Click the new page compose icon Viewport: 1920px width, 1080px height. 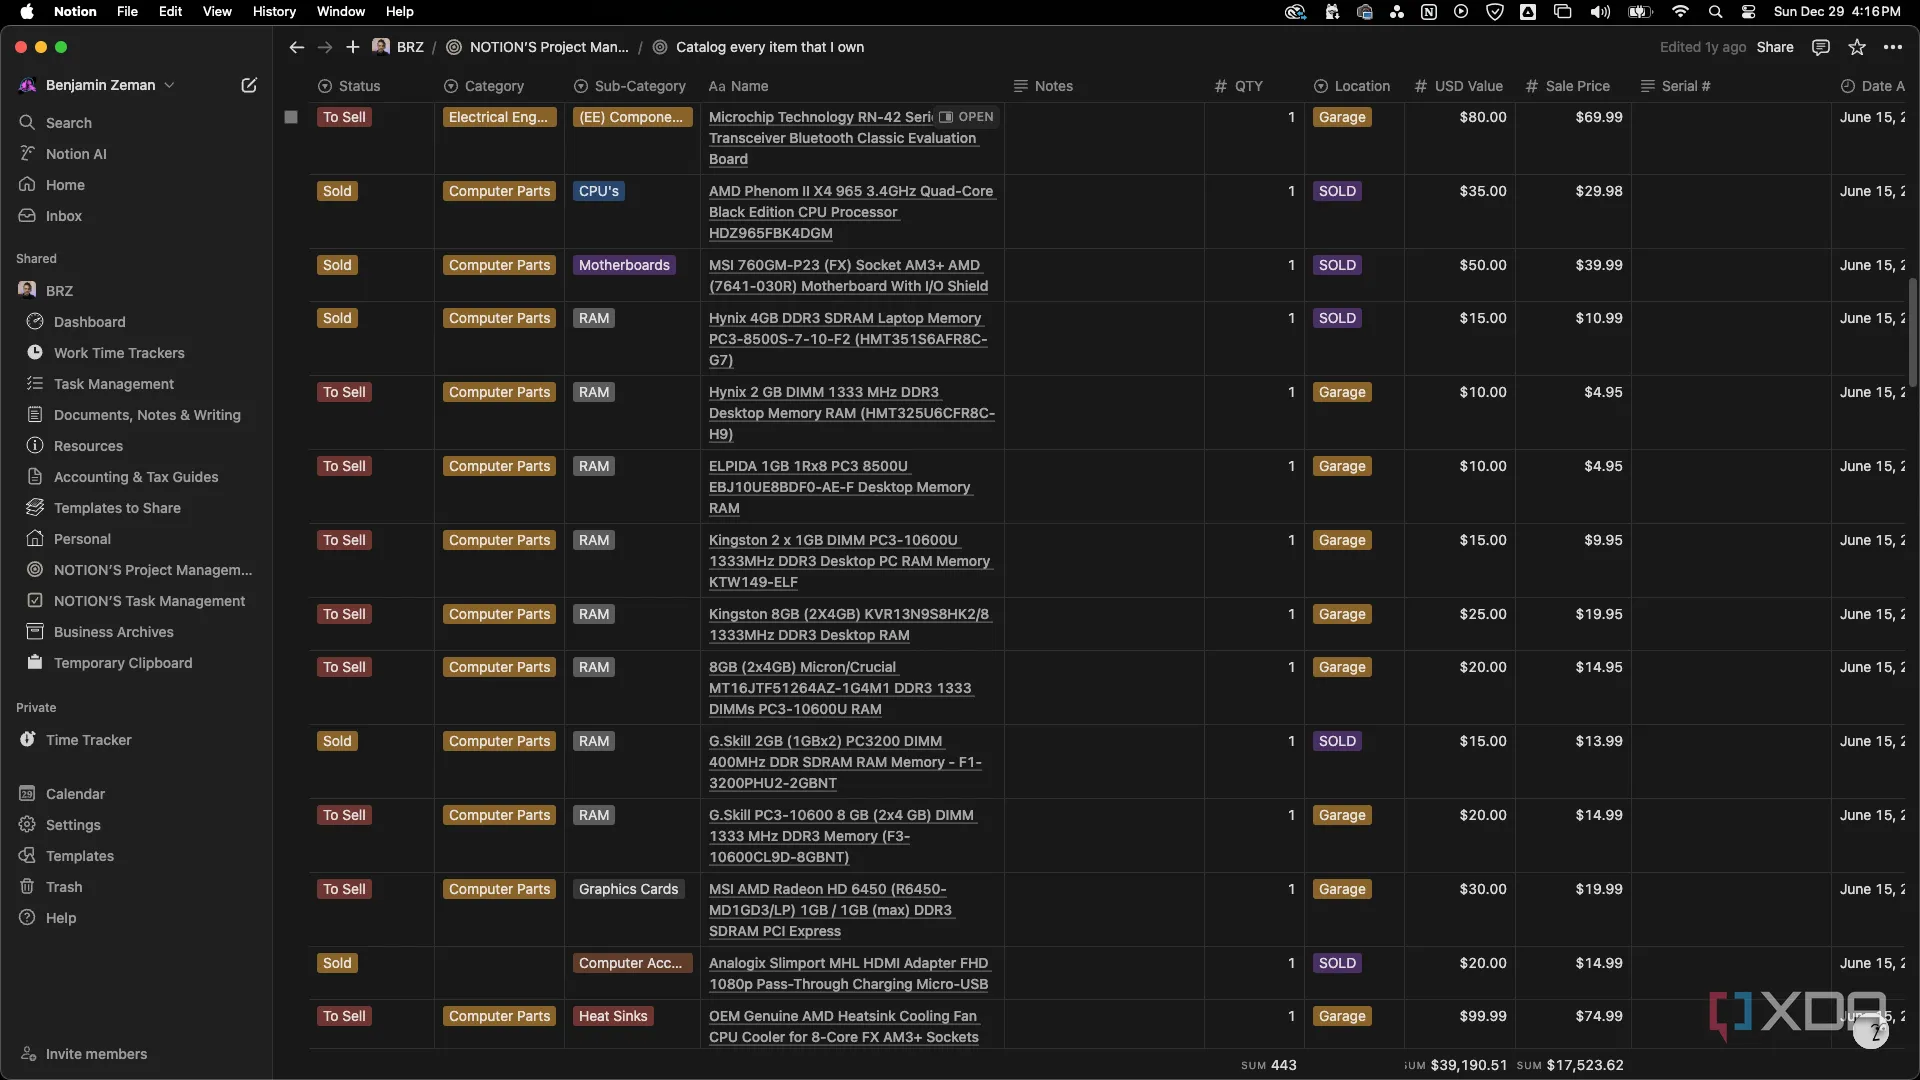pyautogui.click(x=249, y=85)
